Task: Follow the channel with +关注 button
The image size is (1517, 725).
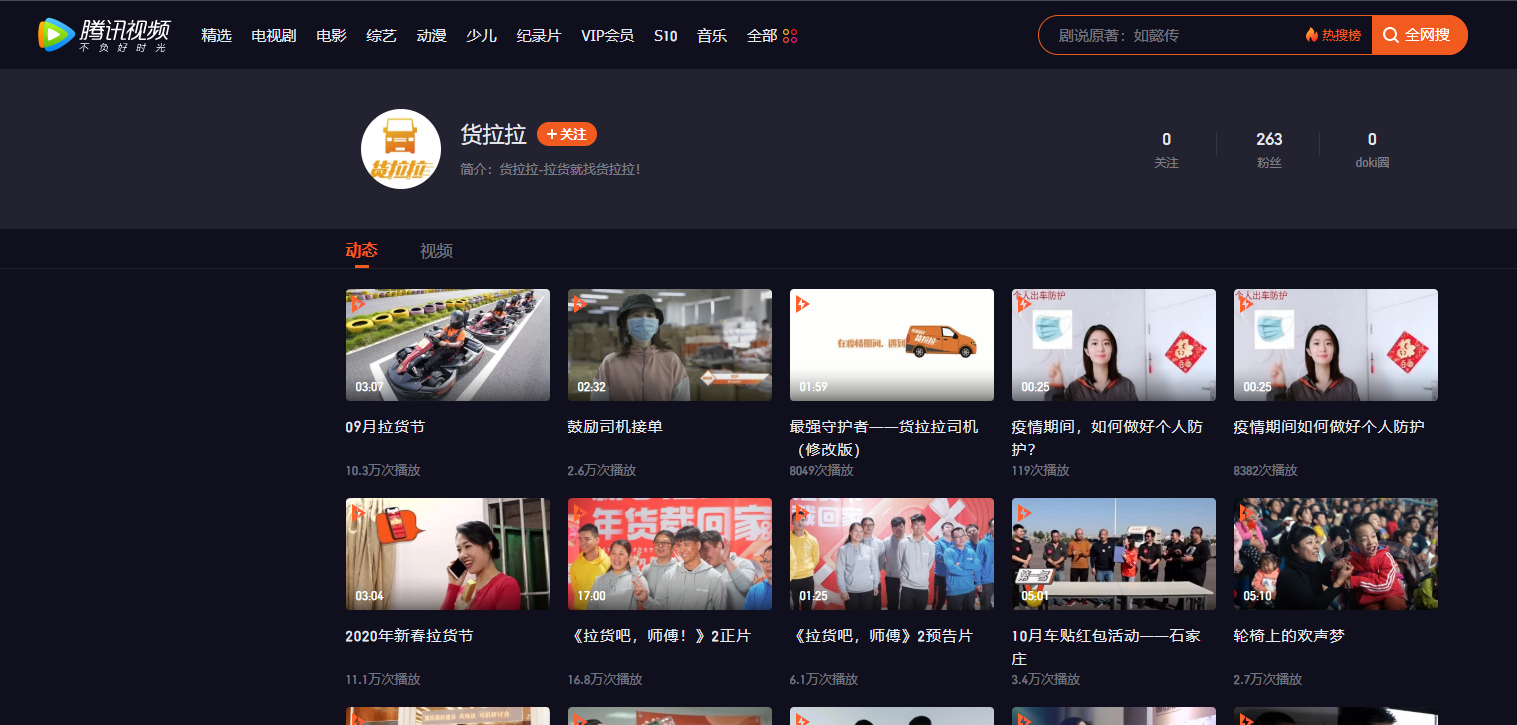Action: click(566, 133)
